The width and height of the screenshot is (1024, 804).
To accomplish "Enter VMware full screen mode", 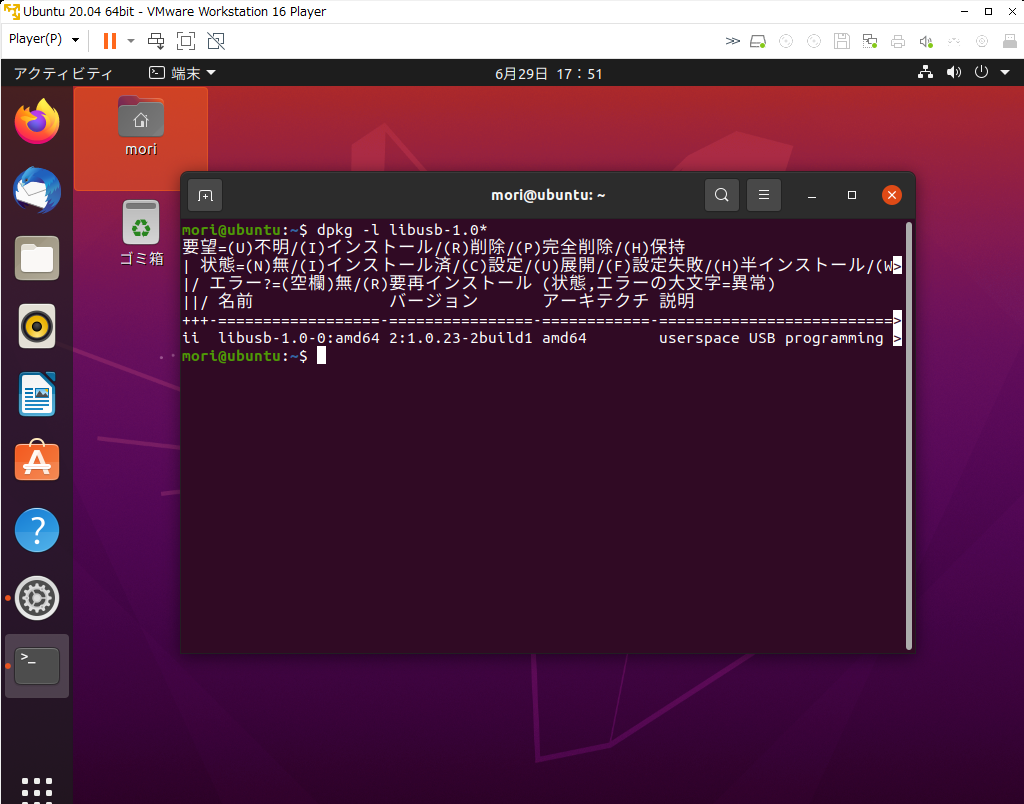I will point(186,41).
